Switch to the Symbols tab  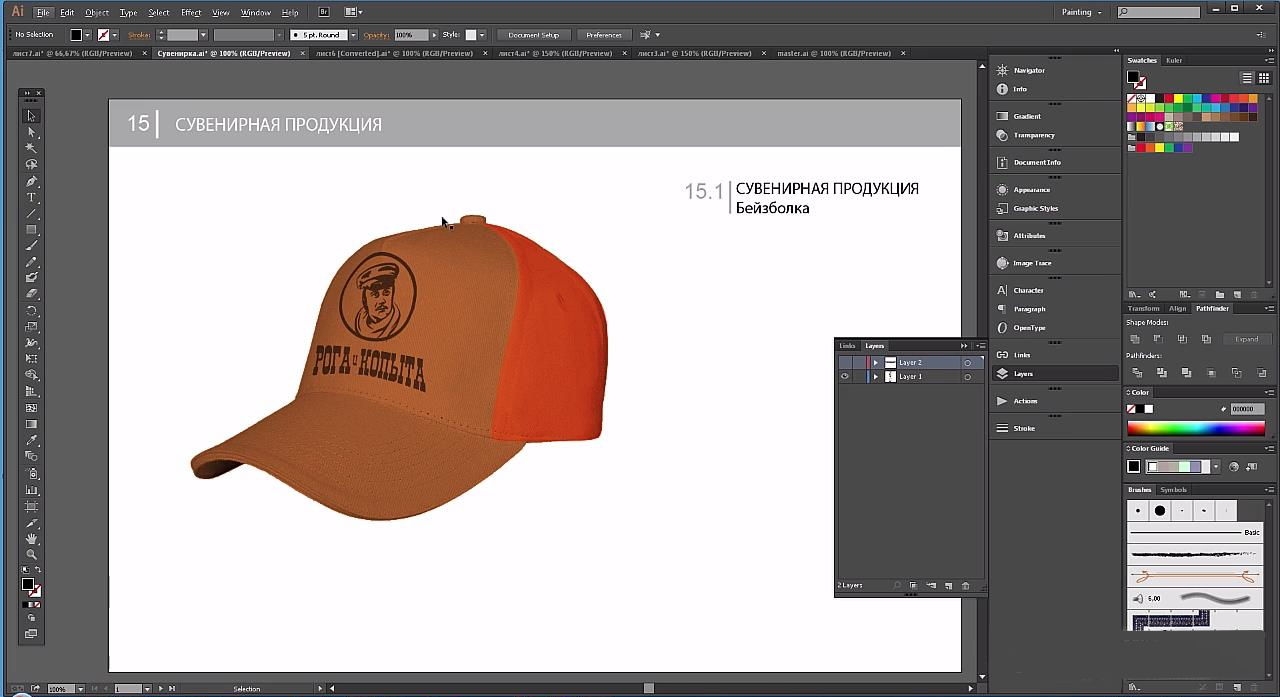tap(1173, 490)
